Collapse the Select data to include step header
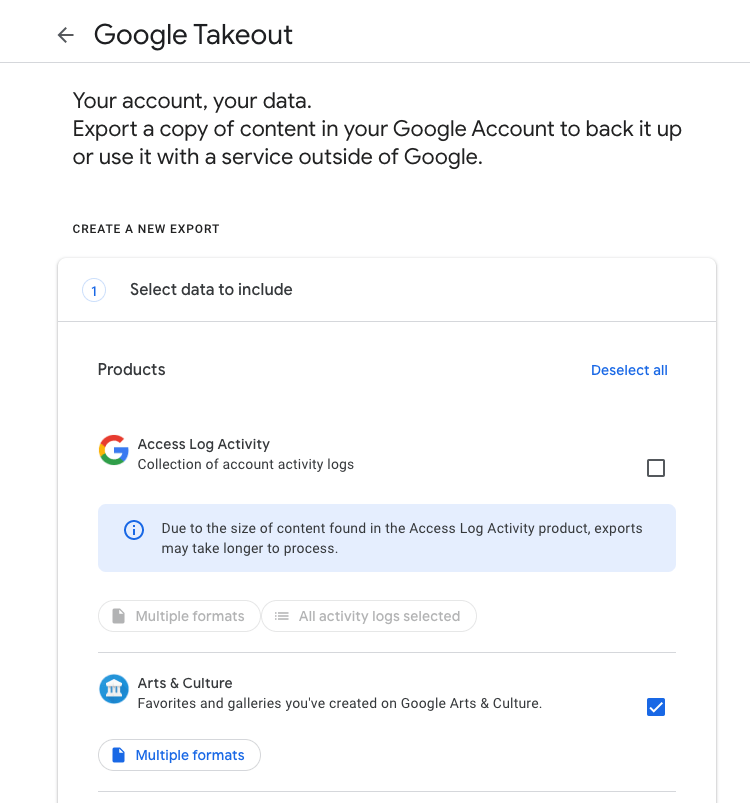Image resolution: width=750 pixels, height=803 pixels. [387, 290]
